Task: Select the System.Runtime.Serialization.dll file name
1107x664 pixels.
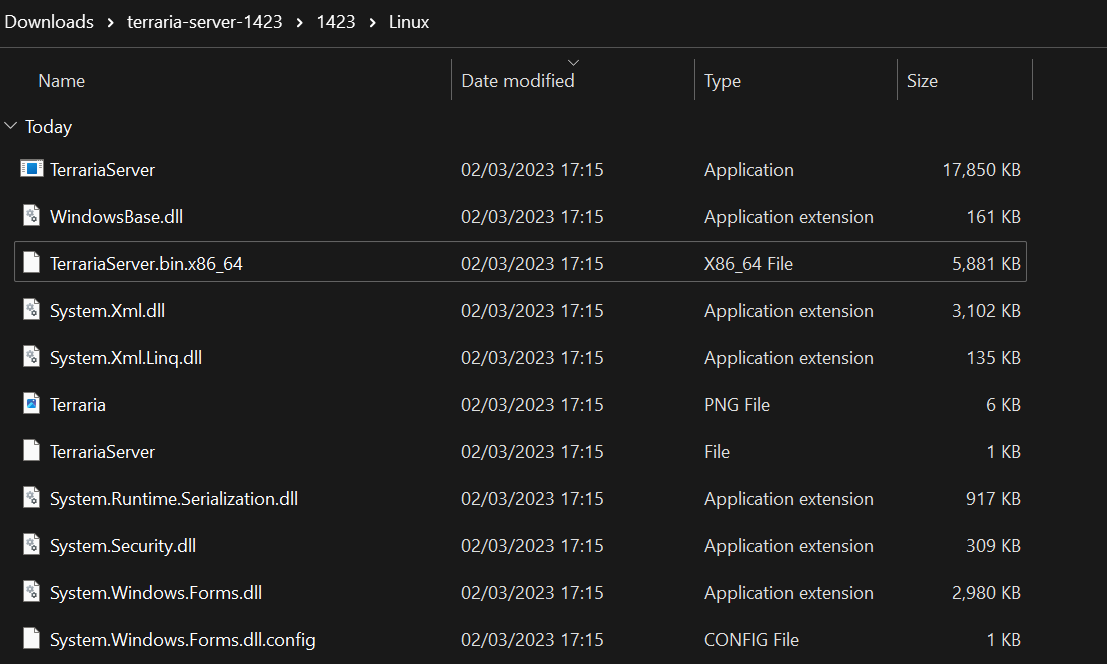Action: pos(174,499)
